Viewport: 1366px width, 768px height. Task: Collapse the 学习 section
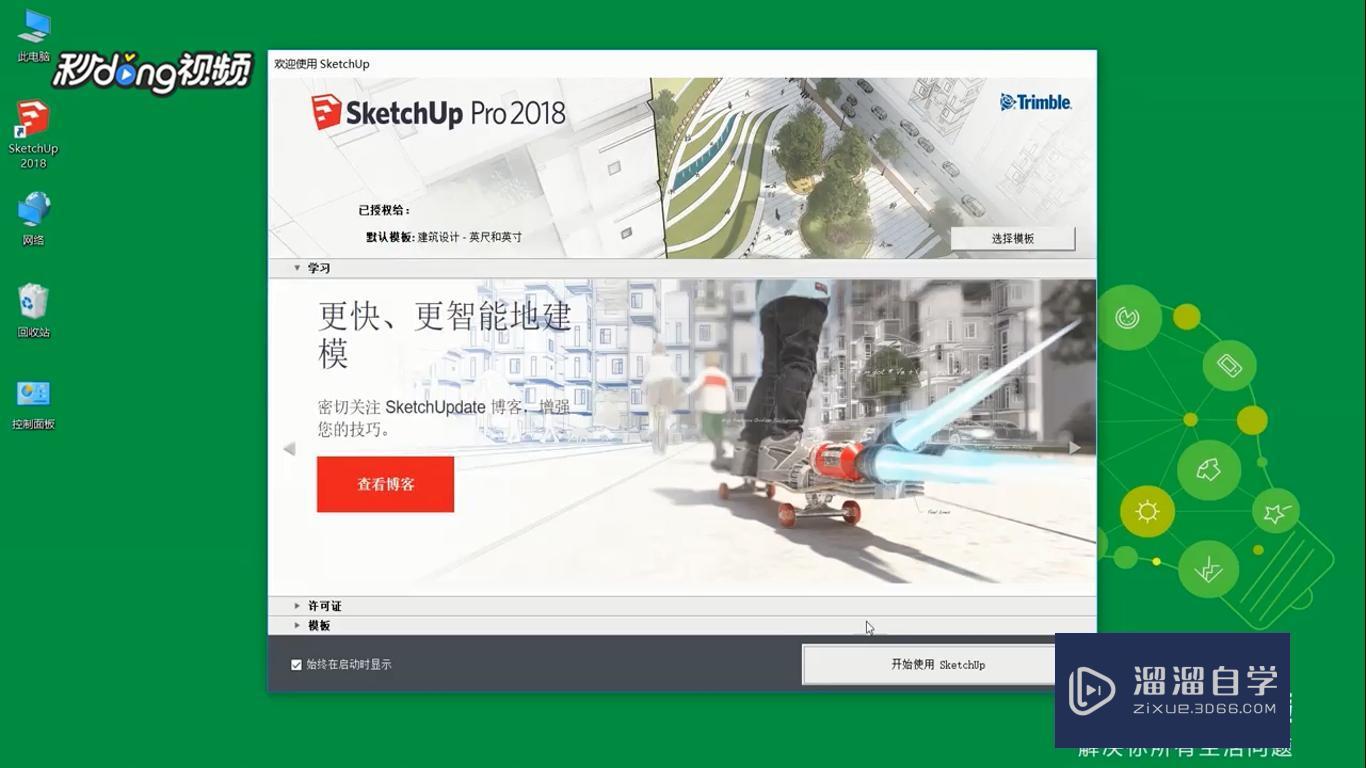point(297,268)
